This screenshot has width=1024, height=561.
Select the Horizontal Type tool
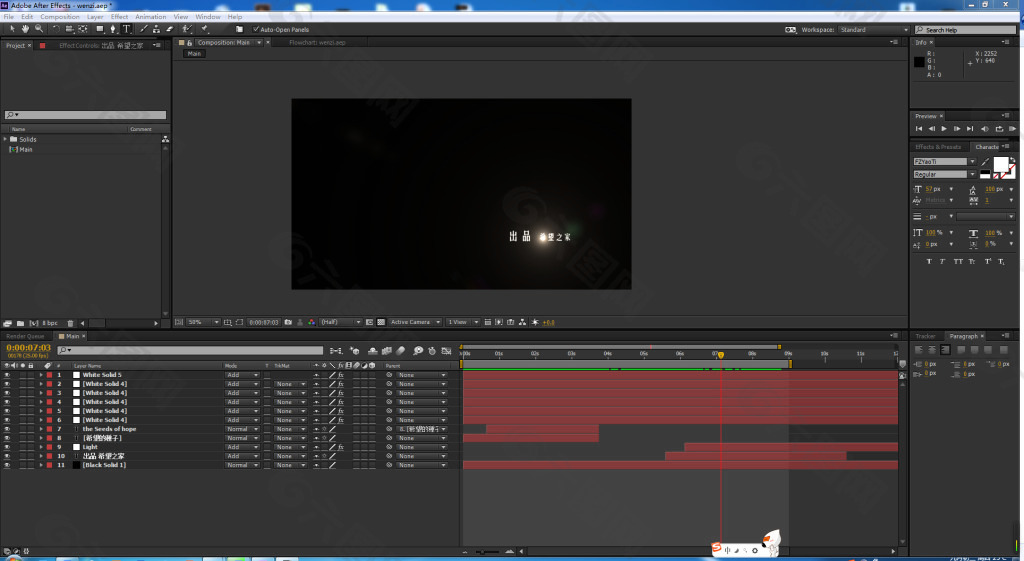click(x=127, y=29)
